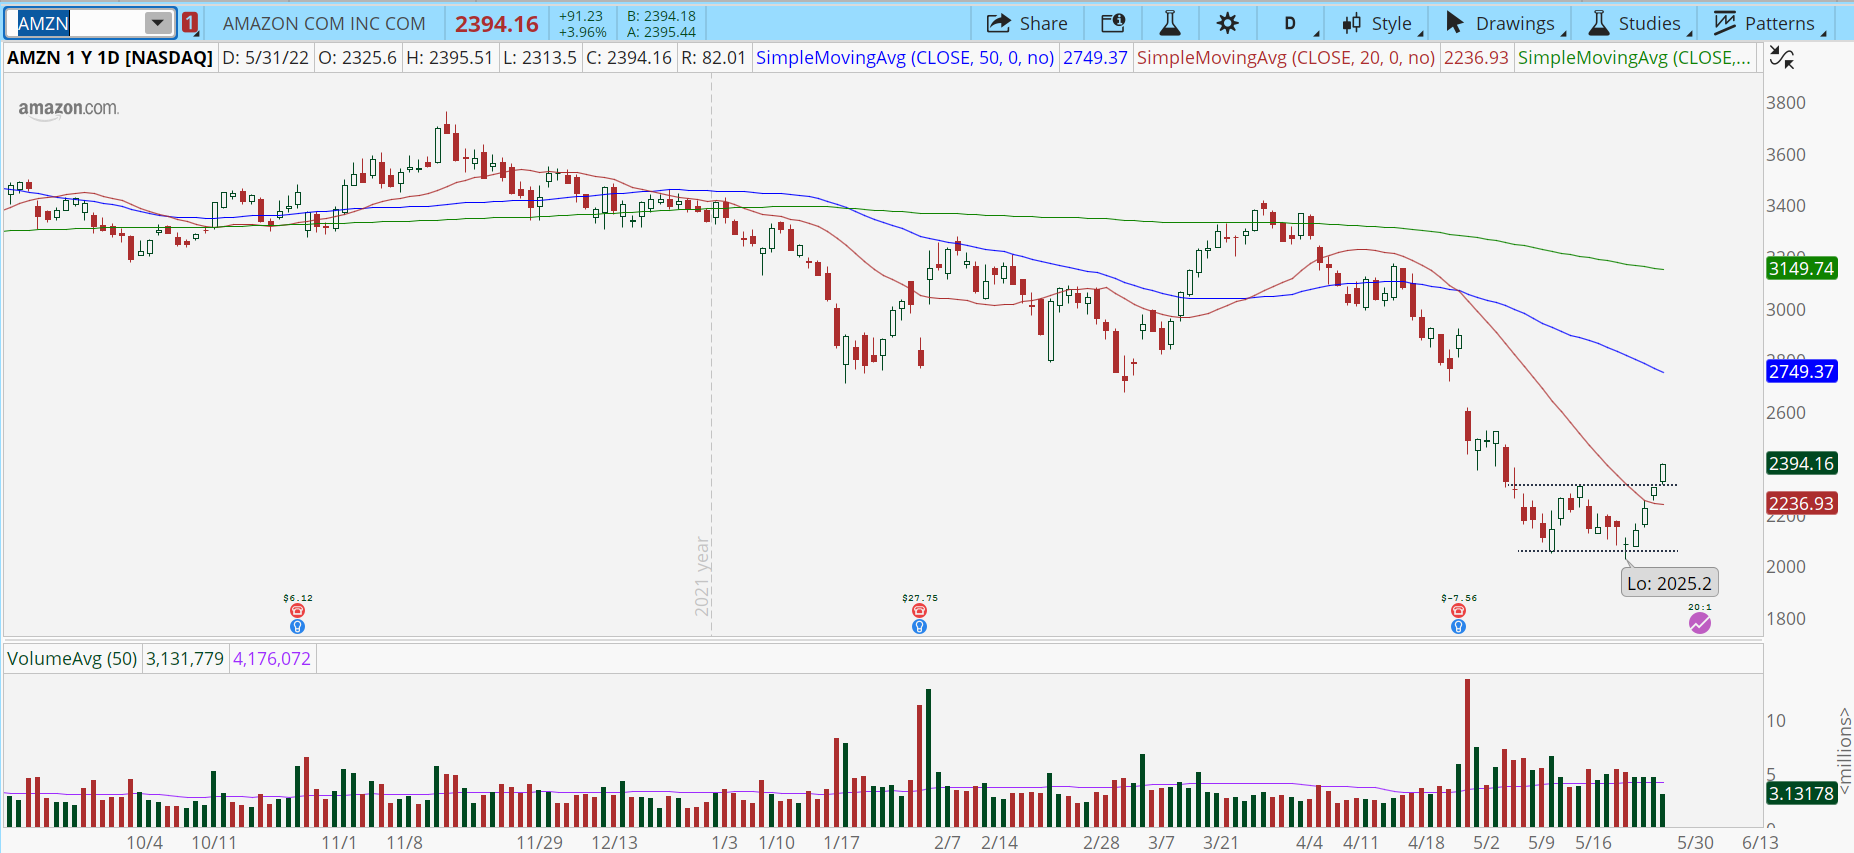Click the blue lightbulb icon below the $27.75 earnings
1854x853 pixels.
[919, 626]
